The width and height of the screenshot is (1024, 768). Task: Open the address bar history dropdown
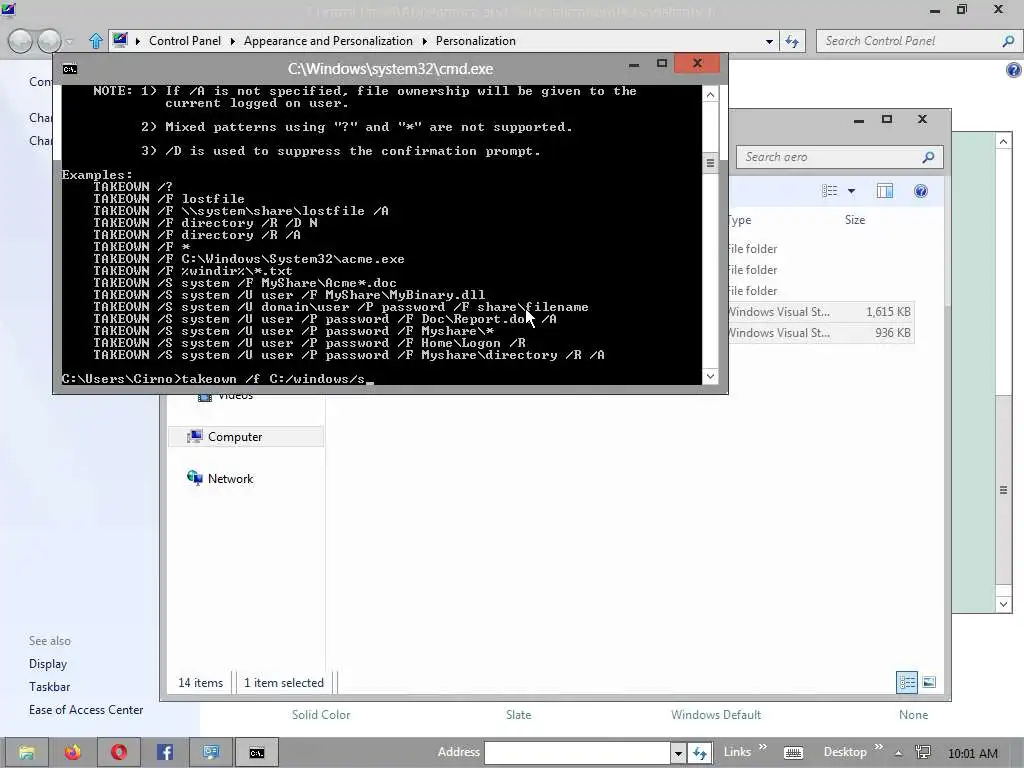point(769,41)
